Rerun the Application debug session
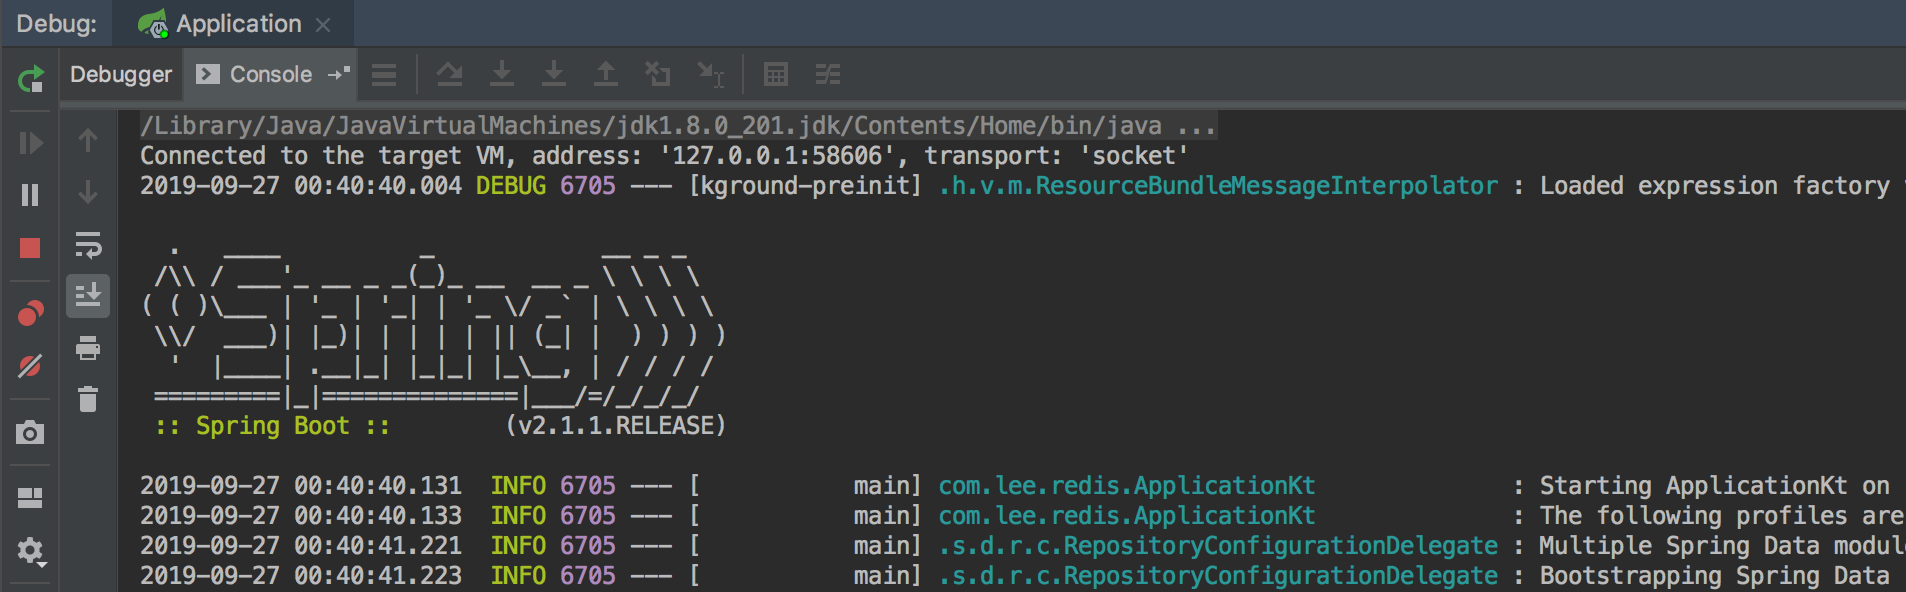1906x592 pixels. click(31, 78)
